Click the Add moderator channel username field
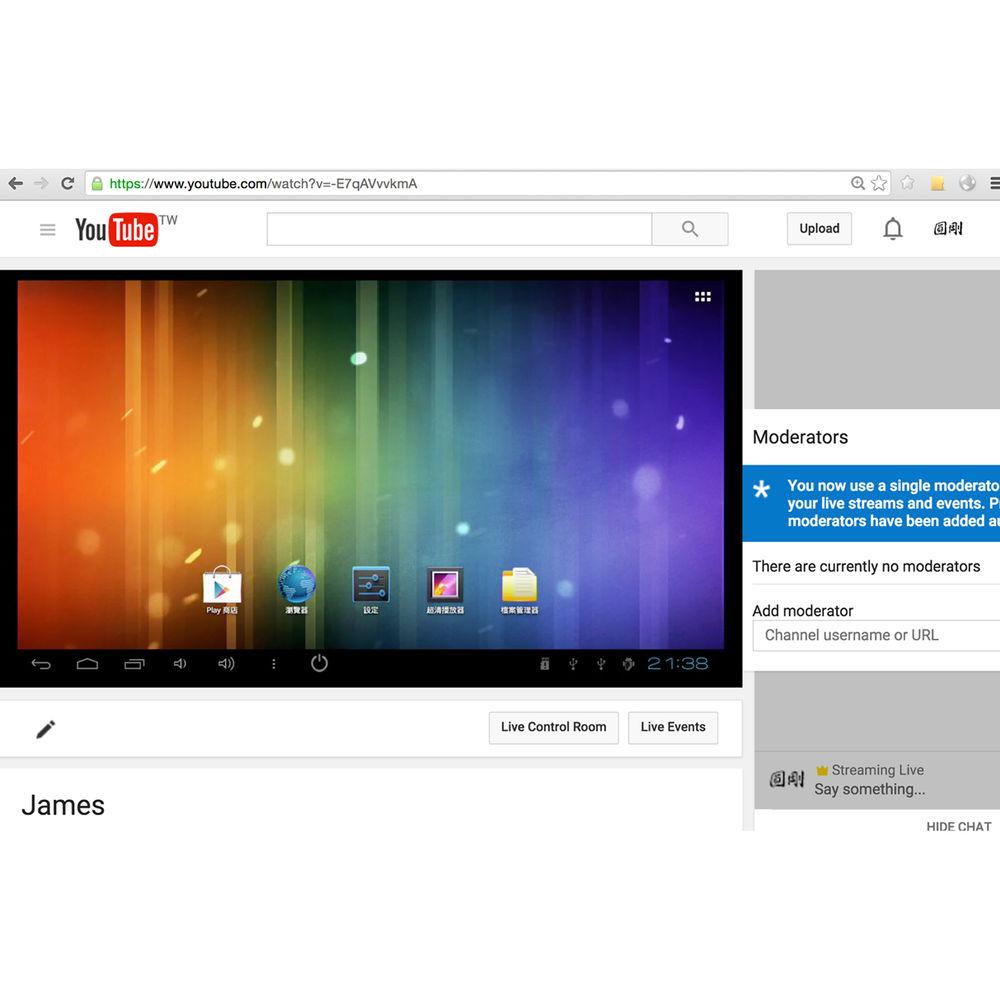Screen dimensions: 1000x1000 tap(875, 635)
